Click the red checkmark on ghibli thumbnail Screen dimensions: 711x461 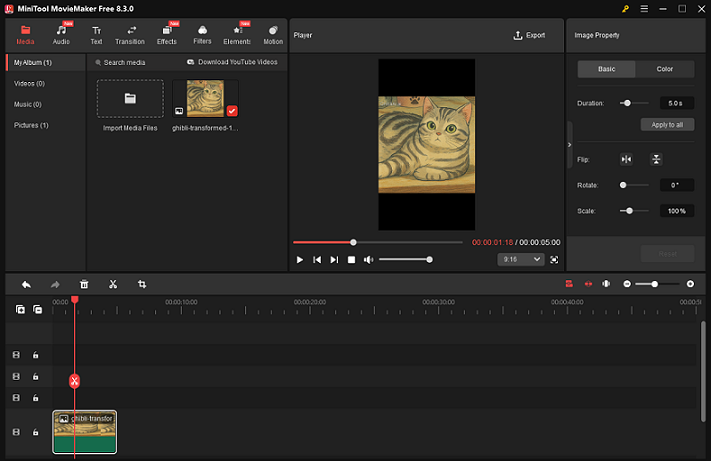pos(232,111)
